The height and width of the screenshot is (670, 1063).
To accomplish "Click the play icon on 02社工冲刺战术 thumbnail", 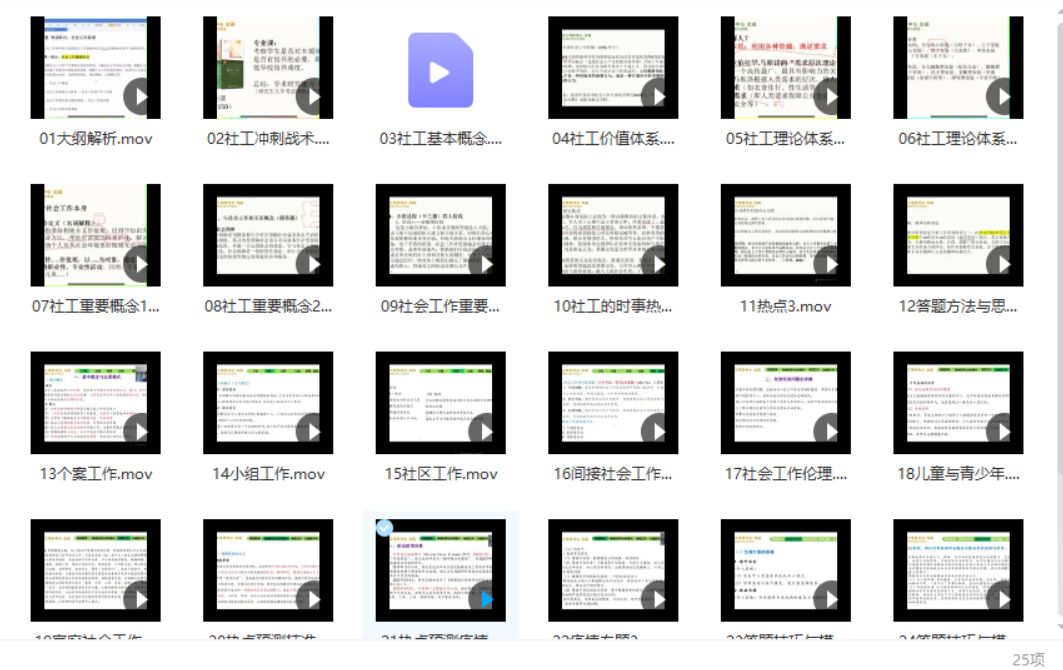I will (x=310, y=96).
